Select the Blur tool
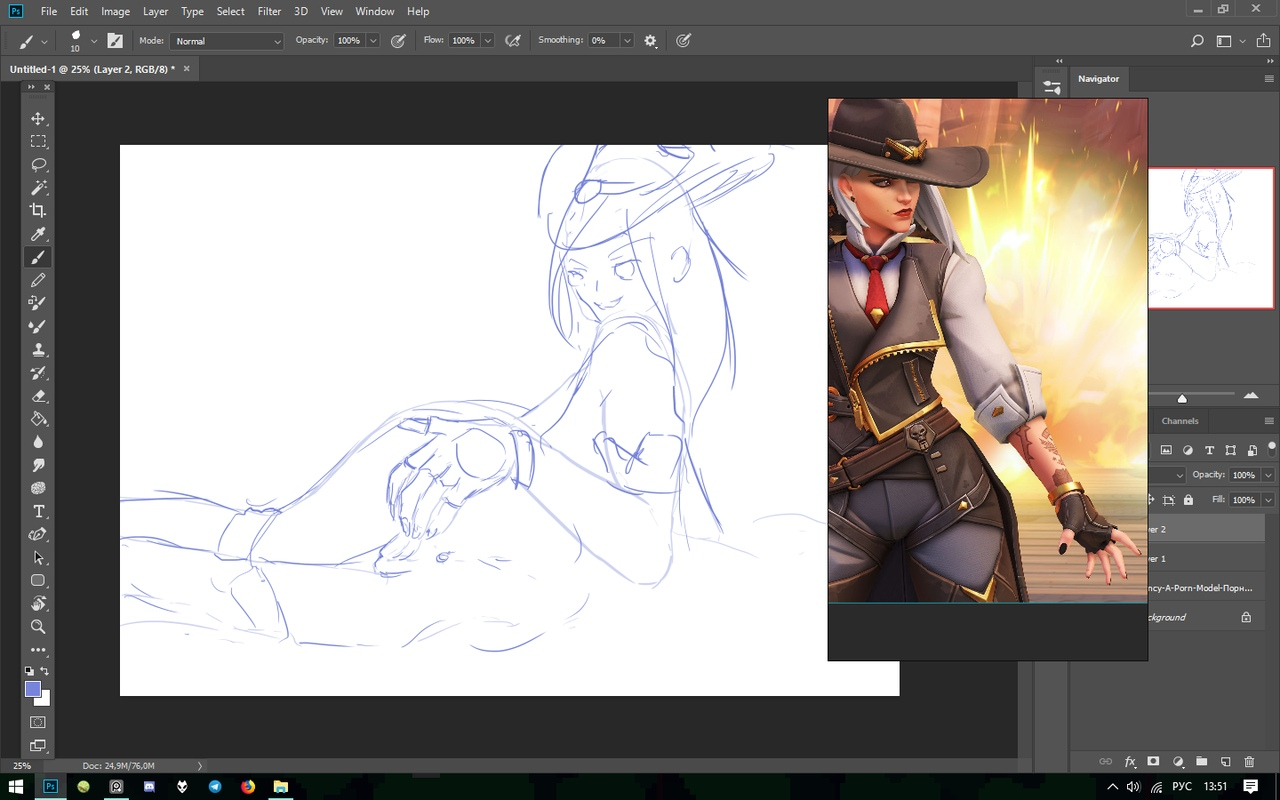The height and width of the screenshot is (800, 1280). coord(38,442)
